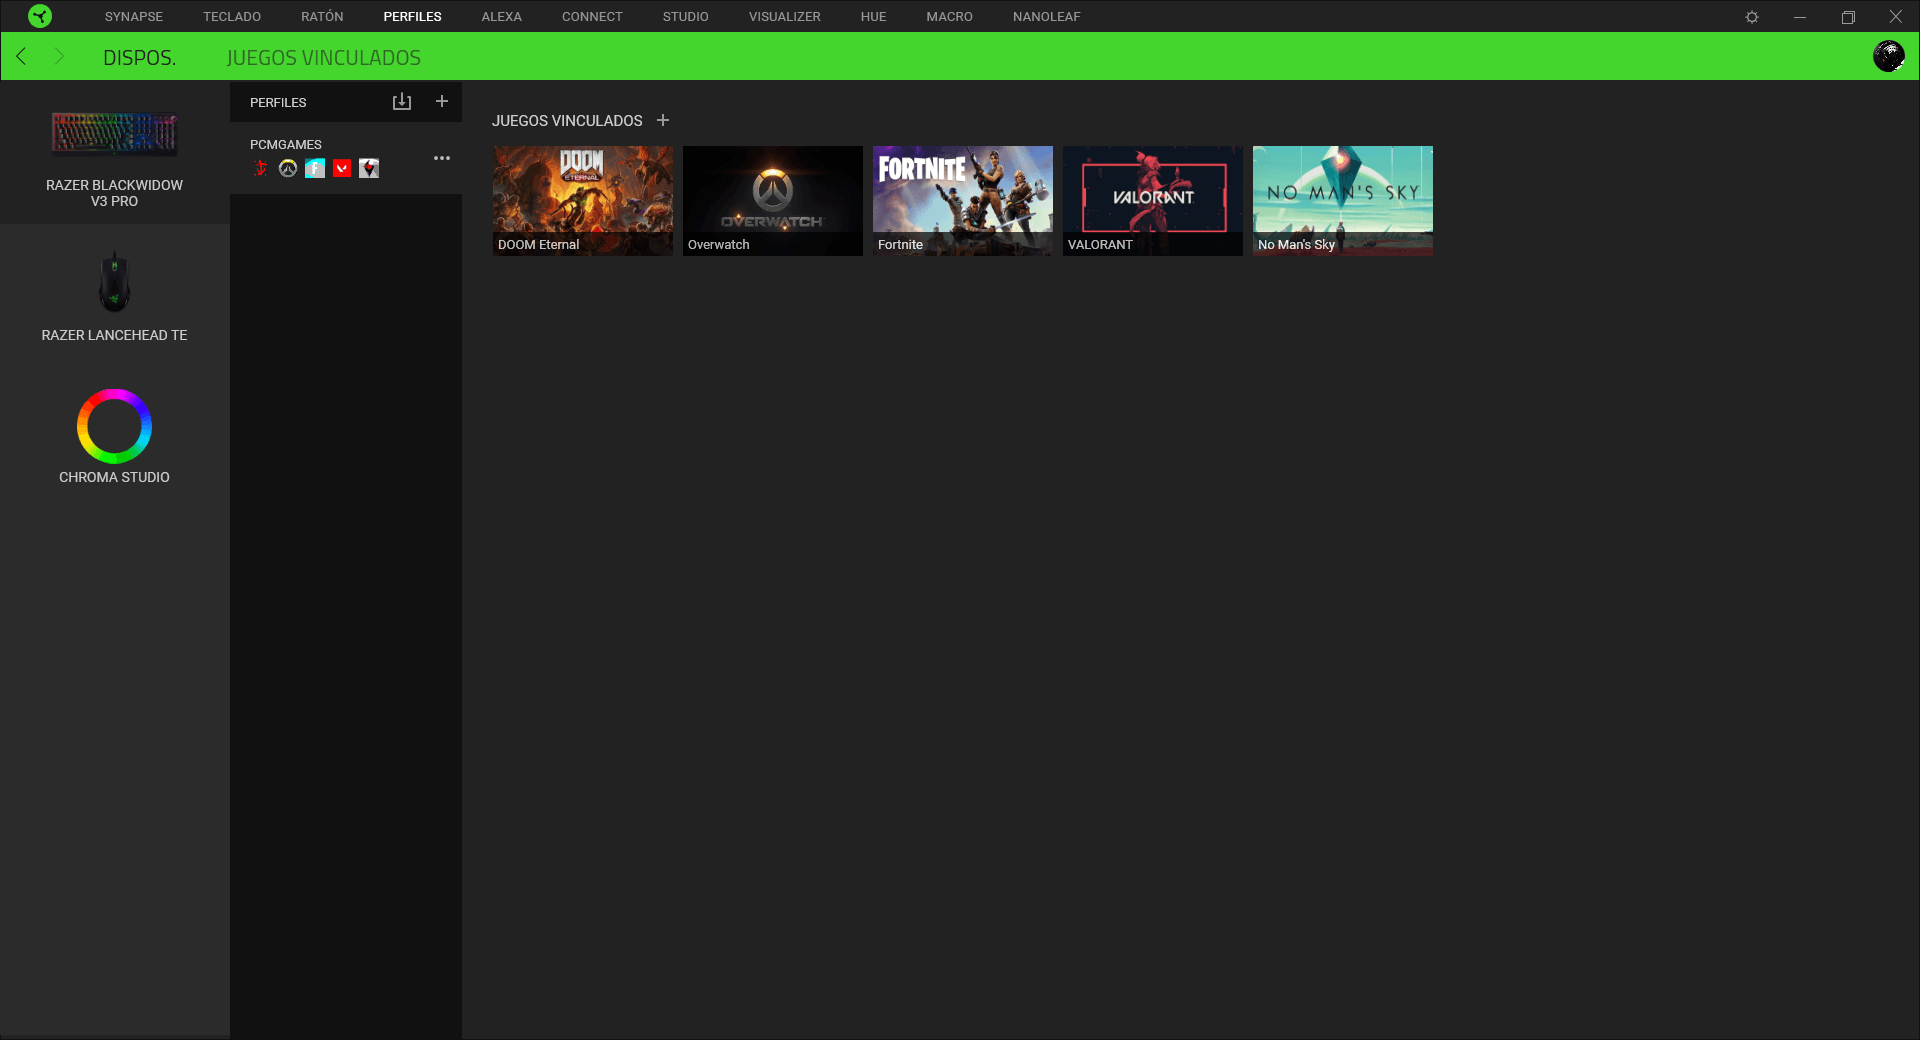Open the HUE tab
Image resolution: width=1920 pixels, height=1040 pixels.
coord(873,17)
